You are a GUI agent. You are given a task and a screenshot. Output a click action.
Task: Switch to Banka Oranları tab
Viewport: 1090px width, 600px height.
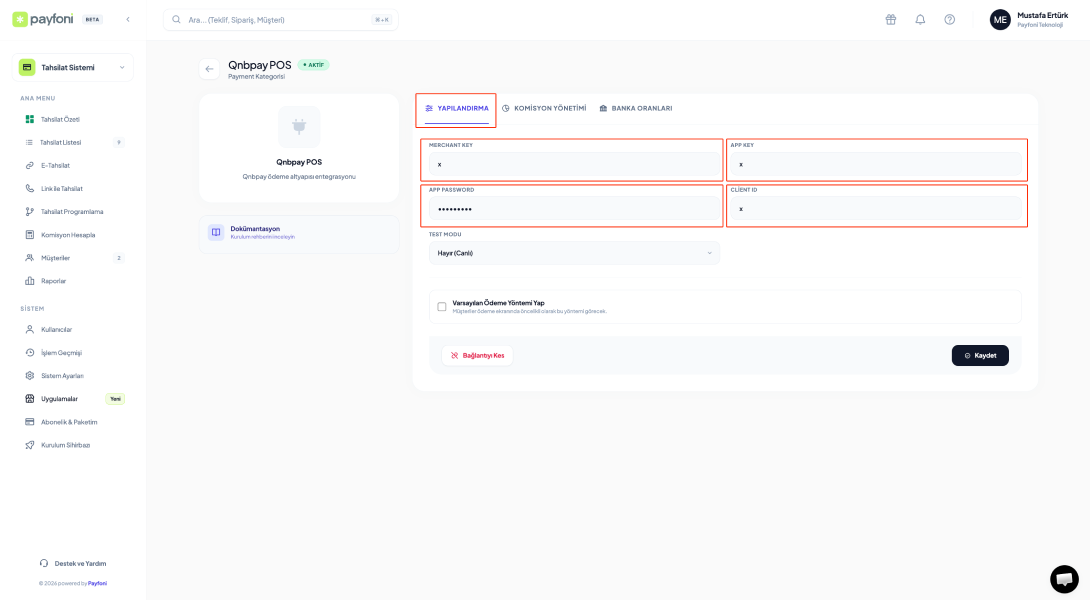click(636, 108)
